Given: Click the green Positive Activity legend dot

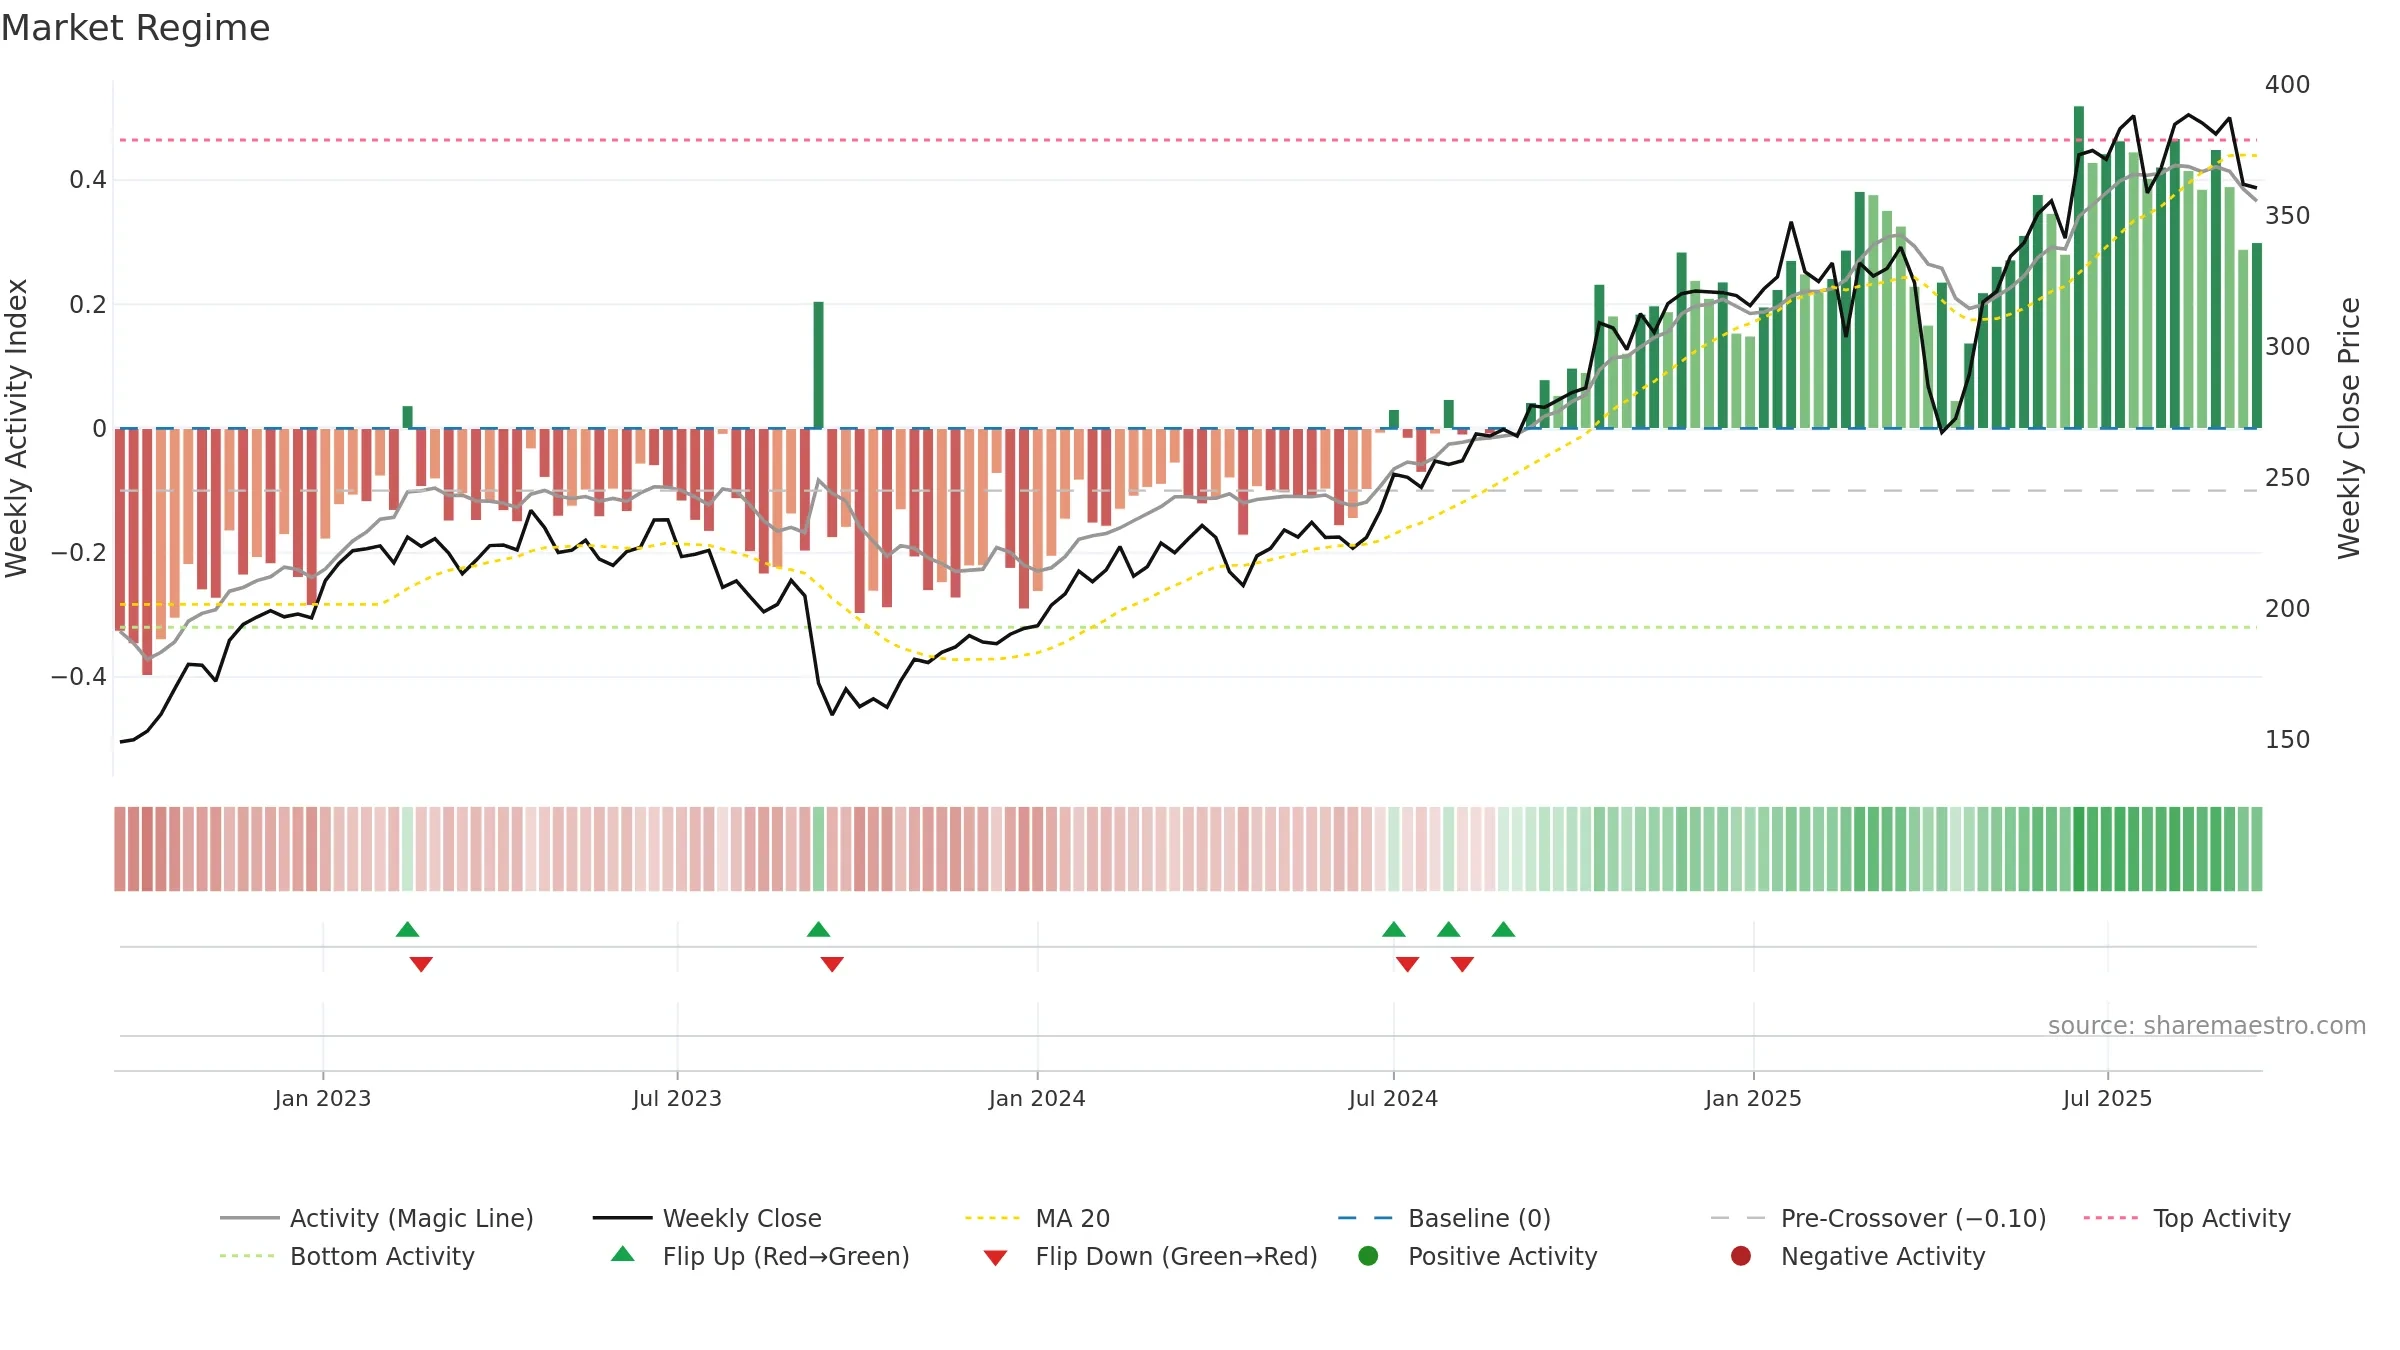Looking at the screenshot, I should 1368,1256.
